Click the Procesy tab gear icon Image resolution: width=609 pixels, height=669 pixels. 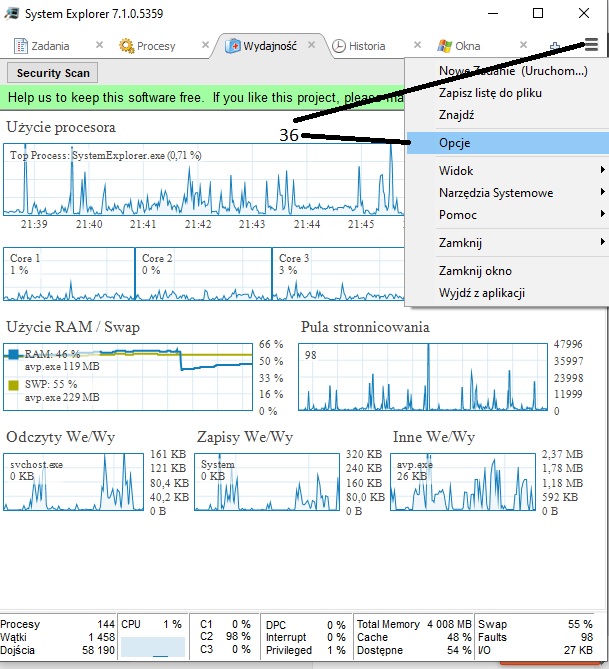pyautogui.click(x=126, y=46)
